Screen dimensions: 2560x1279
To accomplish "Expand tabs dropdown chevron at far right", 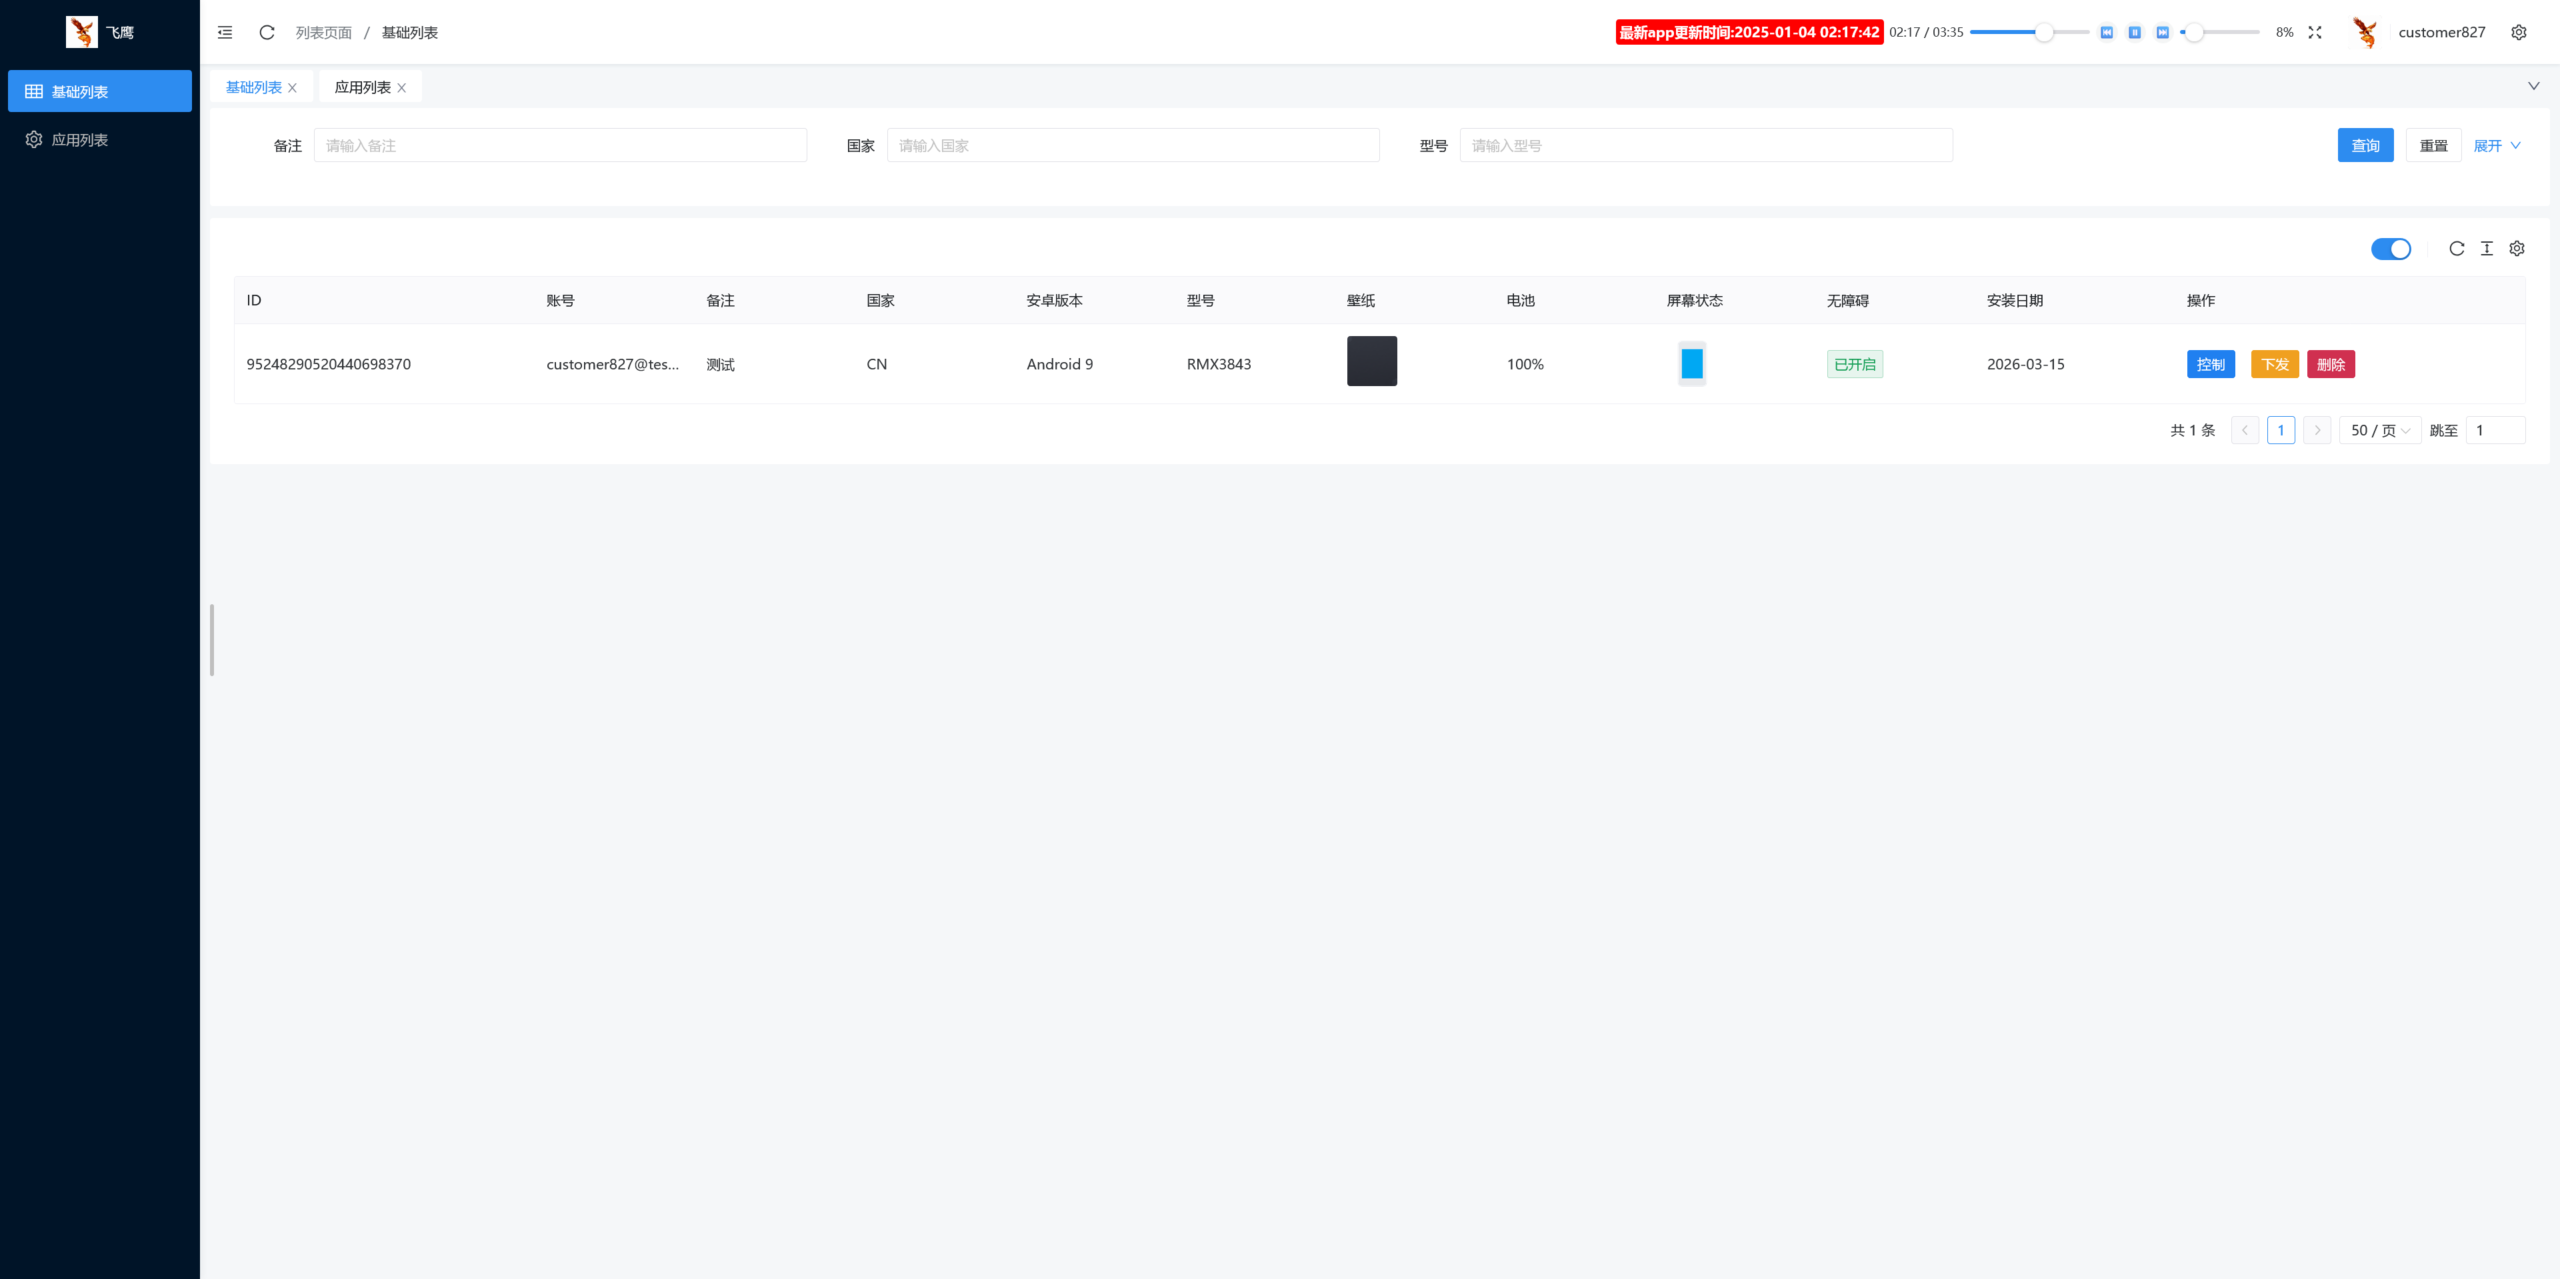I will click(2533, 86).
